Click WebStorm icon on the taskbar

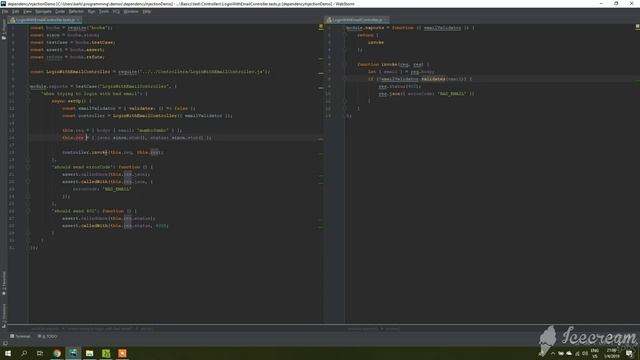(x=73, y=353)
